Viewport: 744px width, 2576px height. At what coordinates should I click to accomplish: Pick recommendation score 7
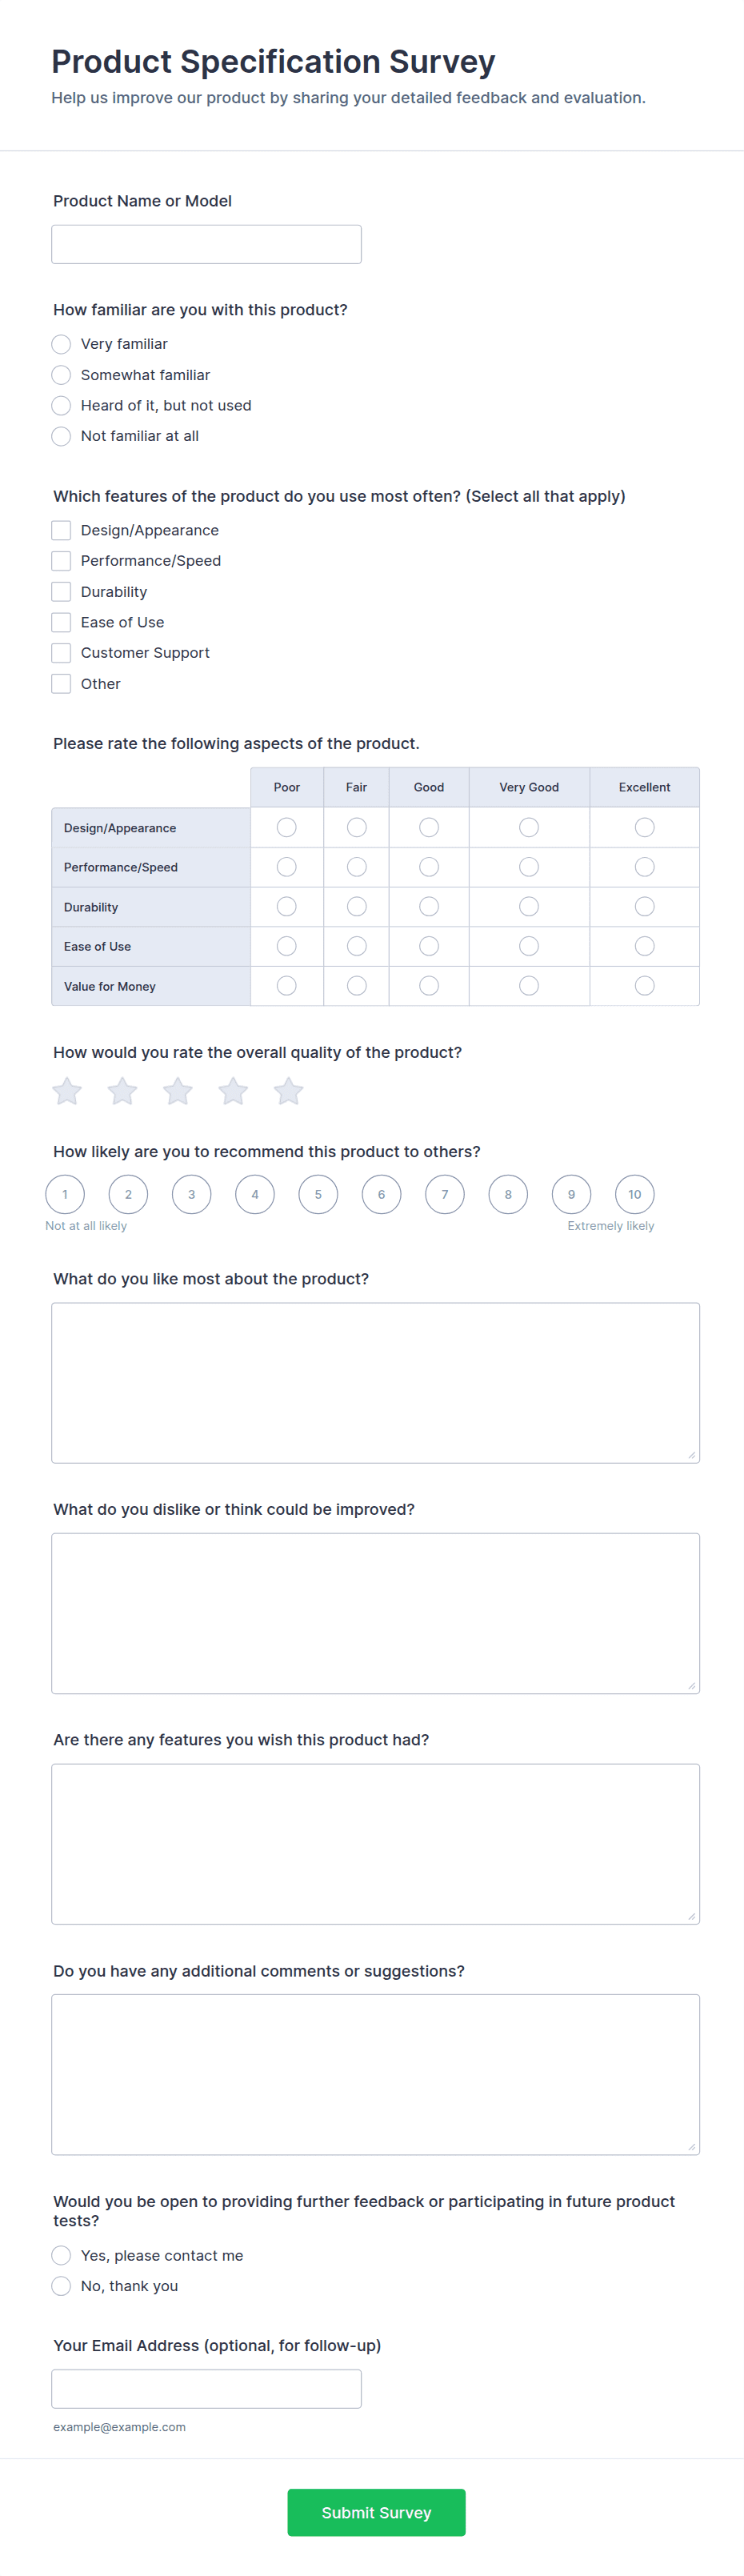point(445,1194)
